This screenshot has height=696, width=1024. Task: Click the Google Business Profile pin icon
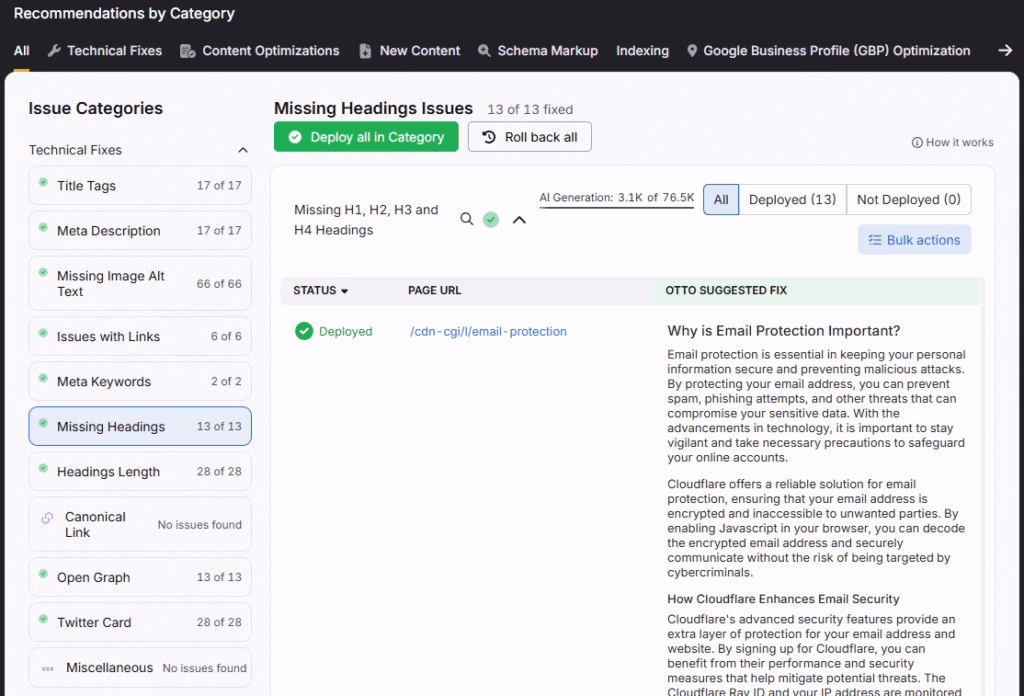coord(690,50)
